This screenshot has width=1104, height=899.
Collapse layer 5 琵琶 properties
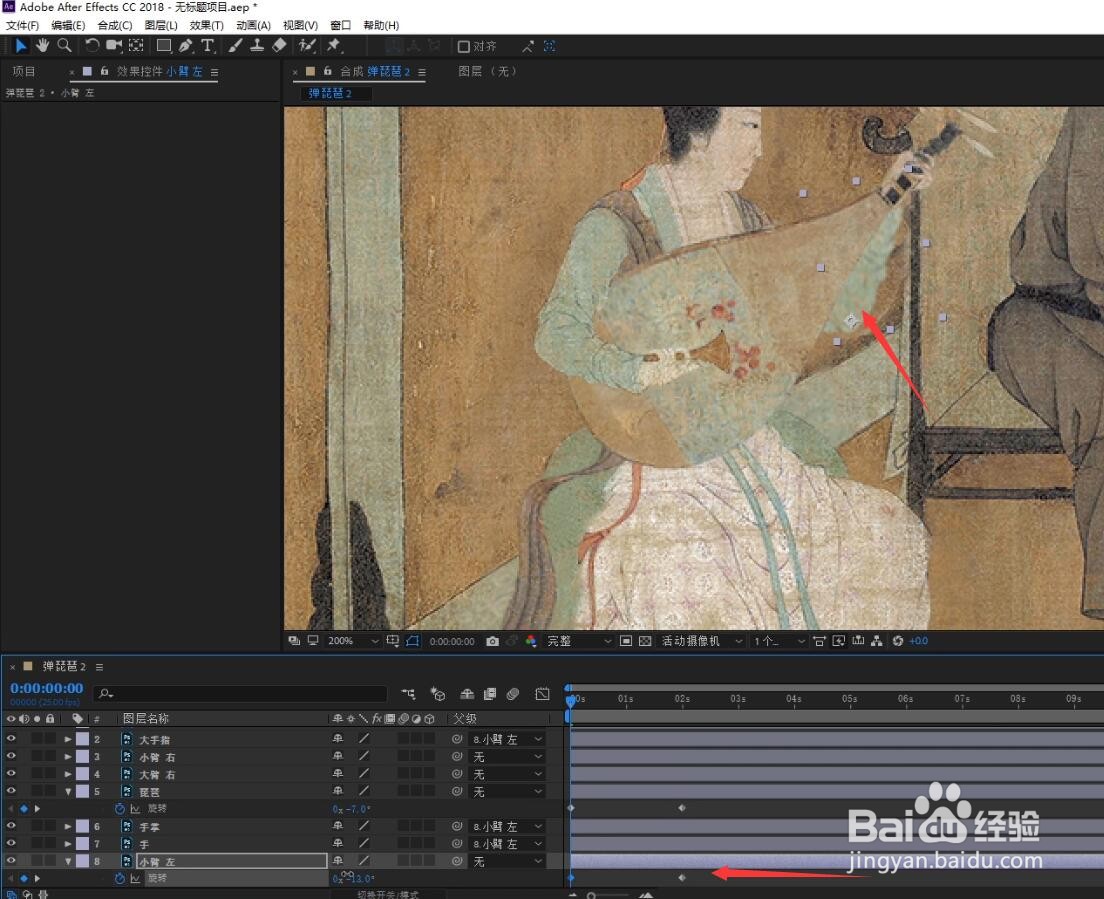68,792
